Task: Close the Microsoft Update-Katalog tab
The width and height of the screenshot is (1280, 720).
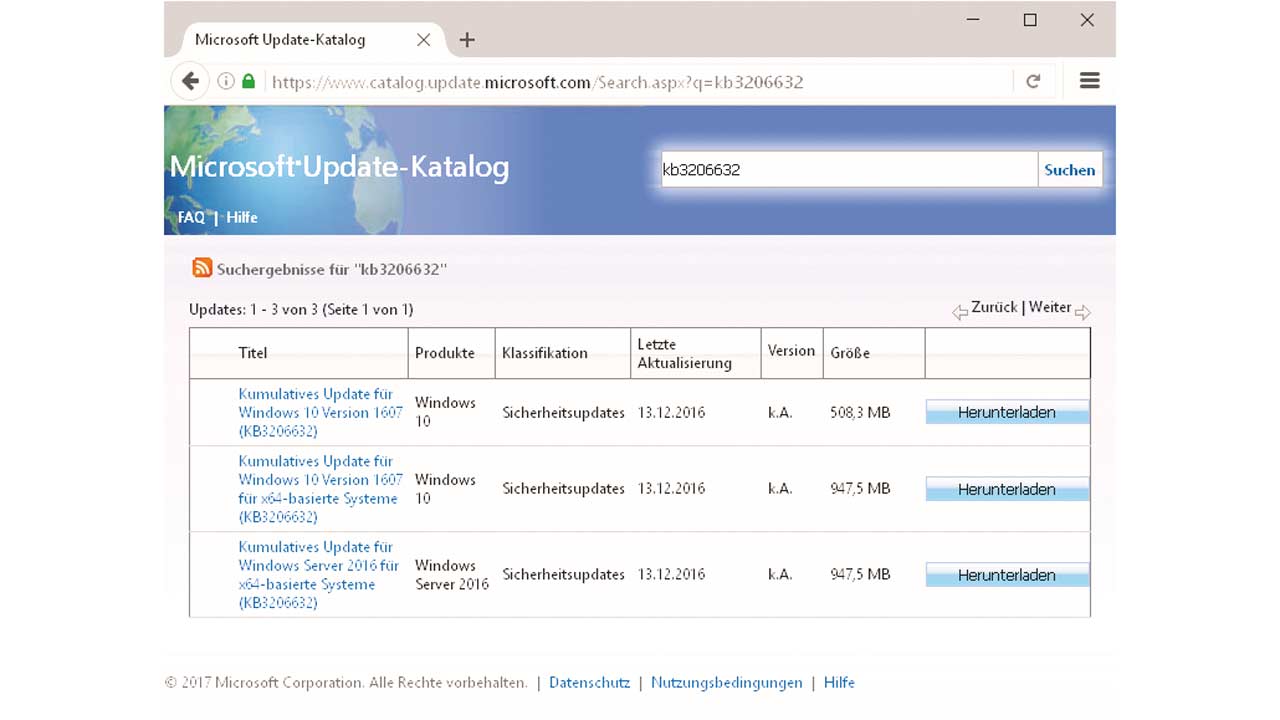Action: pos(424,40)
